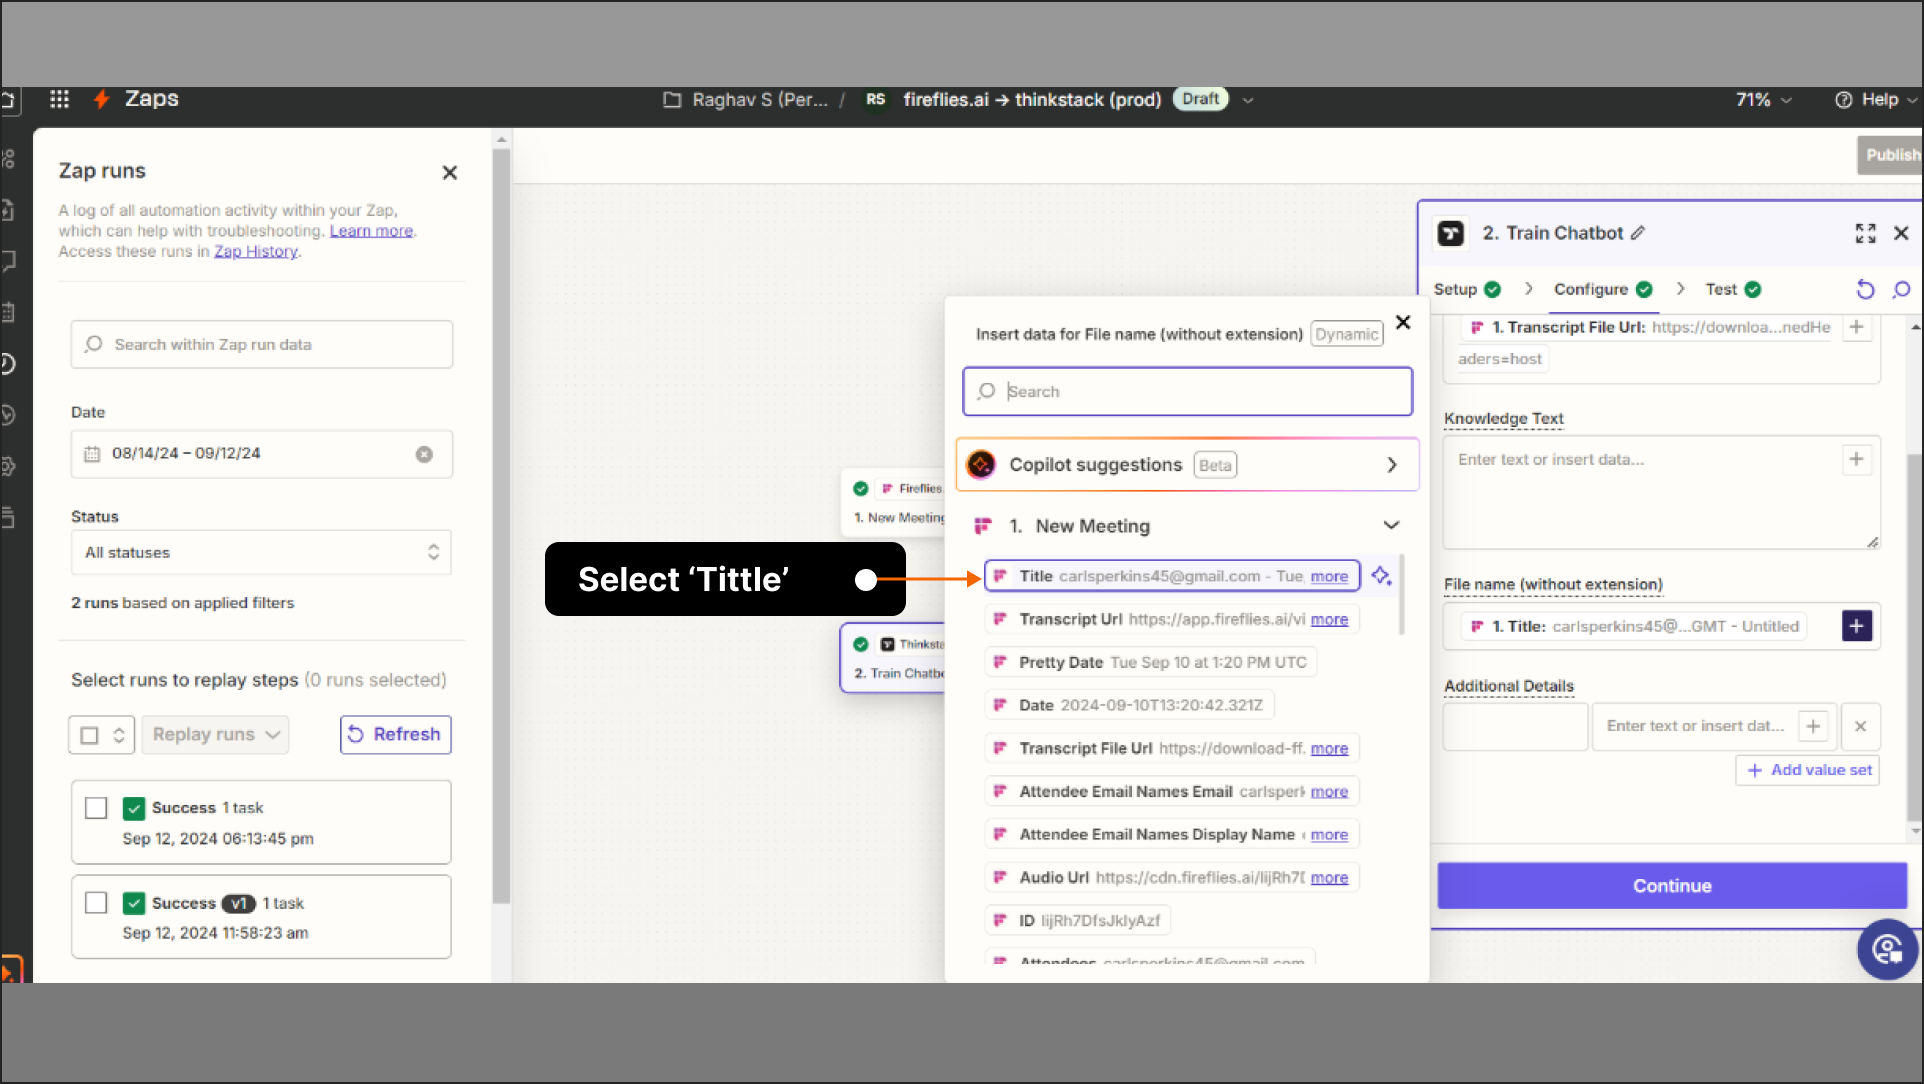Open the Replay runs dropdown
The width and height of the screenshot is (1924, 1084).
click(215, 735)
